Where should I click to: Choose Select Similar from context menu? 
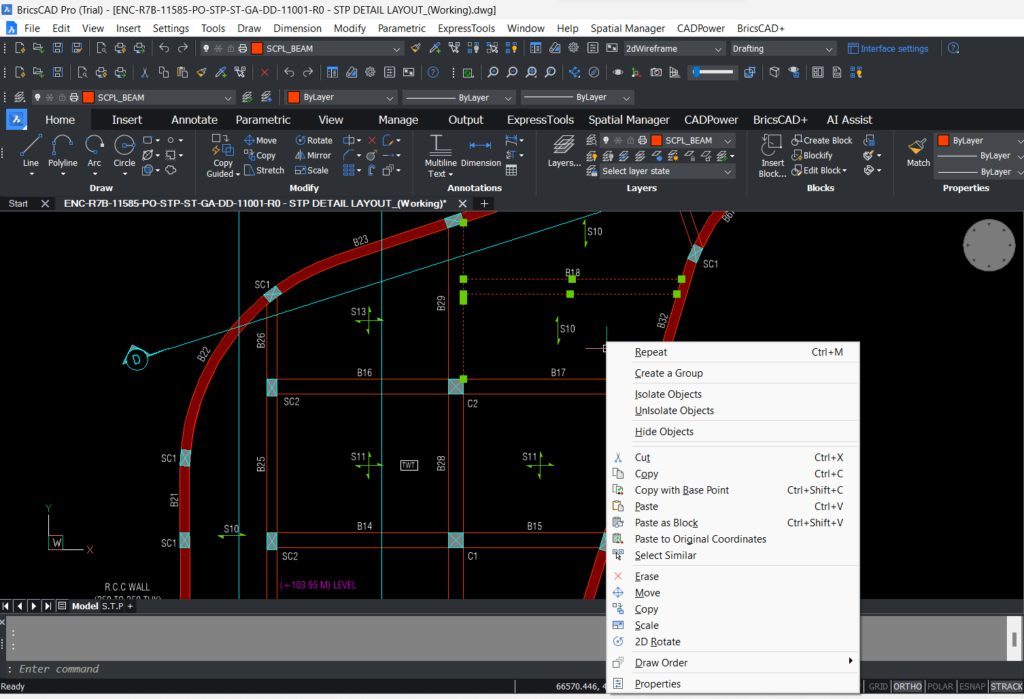click(x=665, y=555)
